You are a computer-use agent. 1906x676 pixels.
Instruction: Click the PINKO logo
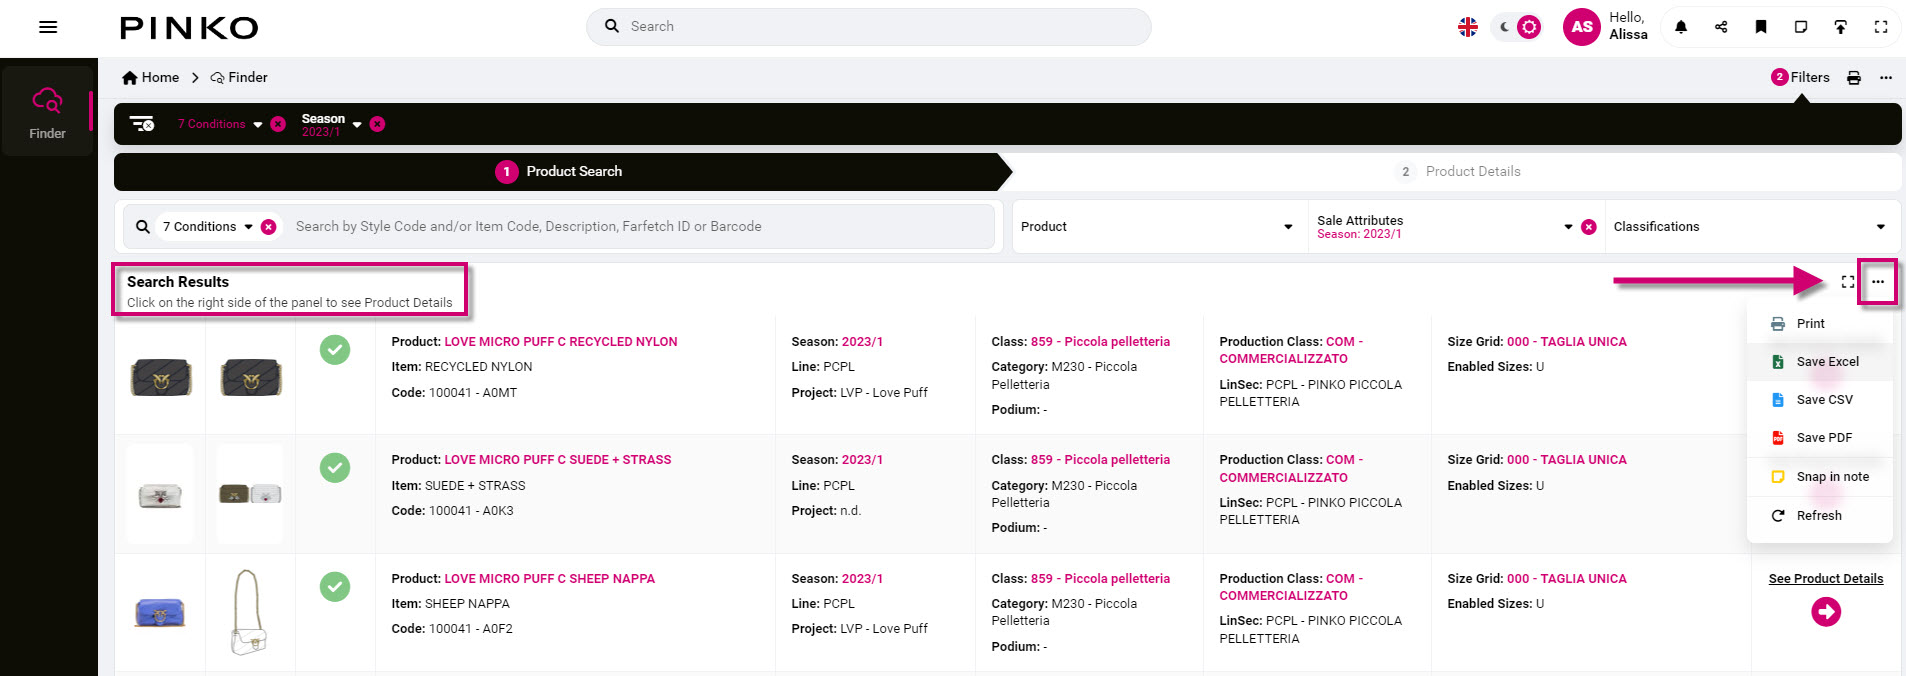tap(189, 28)
